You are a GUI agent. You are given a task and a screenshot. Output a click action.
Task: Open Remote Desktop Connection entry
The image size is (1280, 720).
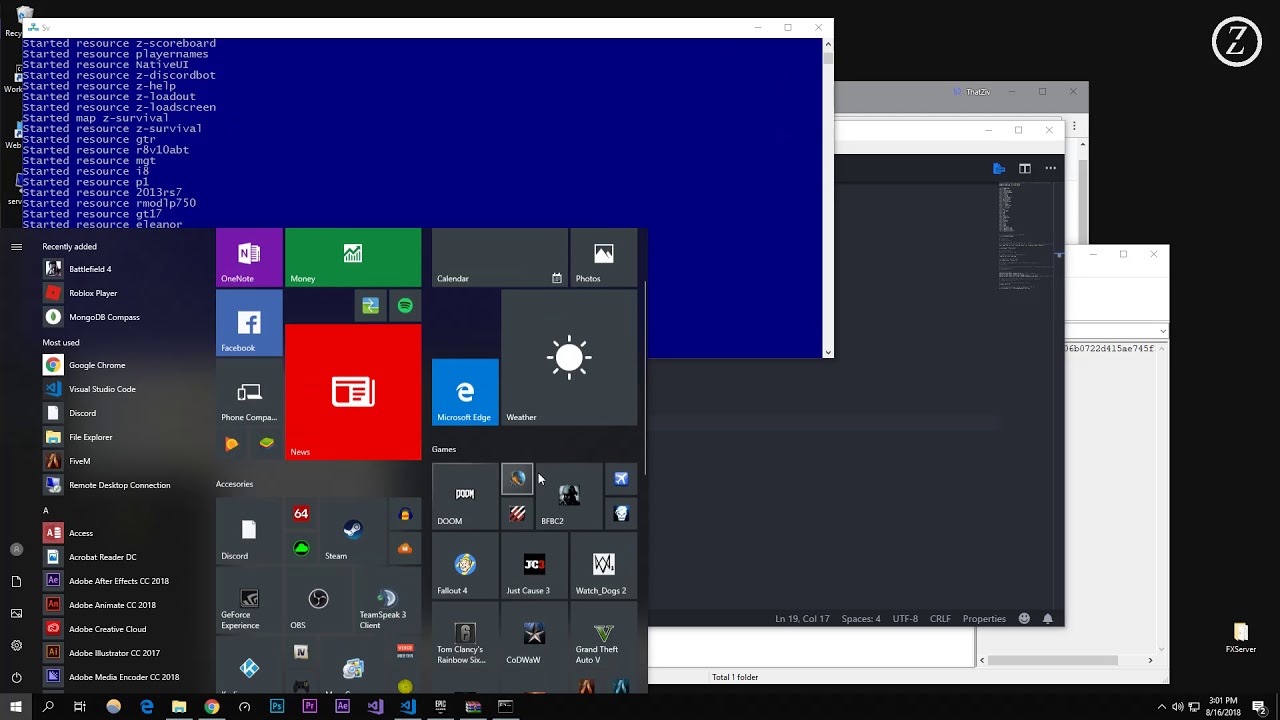click(x=125, y=485)
